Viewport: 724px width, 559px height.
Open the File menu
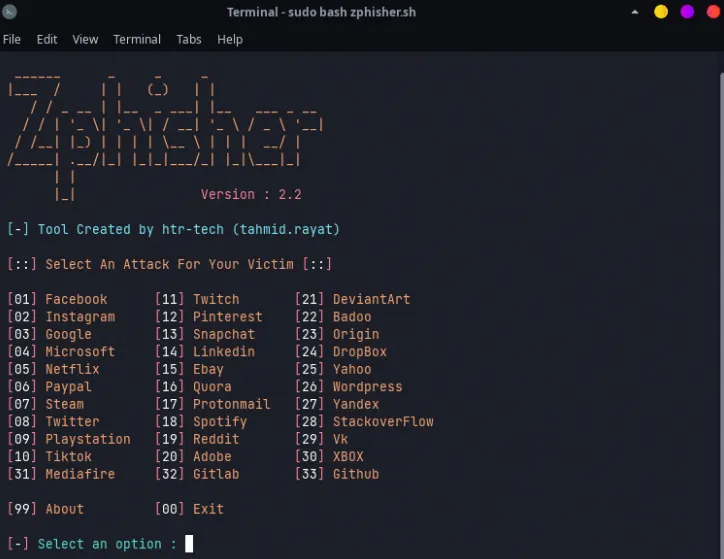tap(12, 40)
